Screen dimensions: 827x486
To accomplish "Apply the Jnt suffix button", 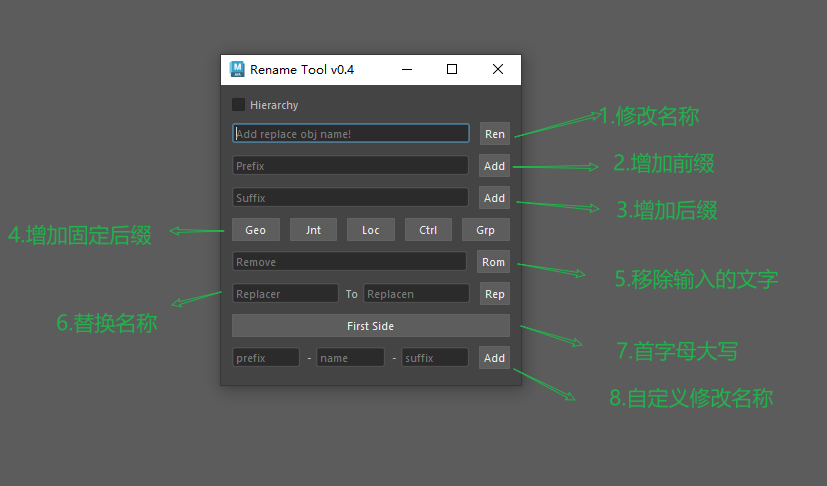I will pyautogui.click(x=313, y=230).
